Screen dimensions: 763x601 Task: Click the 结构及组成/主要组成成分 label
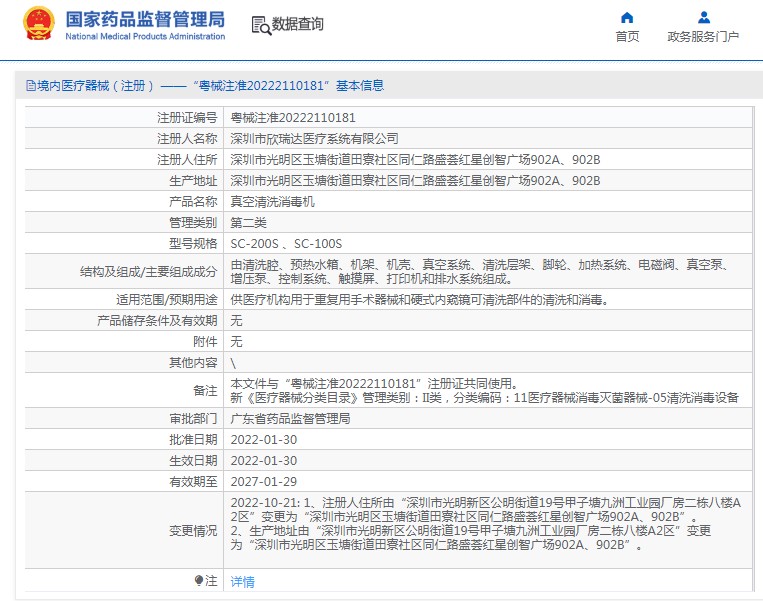pyautogui.click(x=148, y=272)
